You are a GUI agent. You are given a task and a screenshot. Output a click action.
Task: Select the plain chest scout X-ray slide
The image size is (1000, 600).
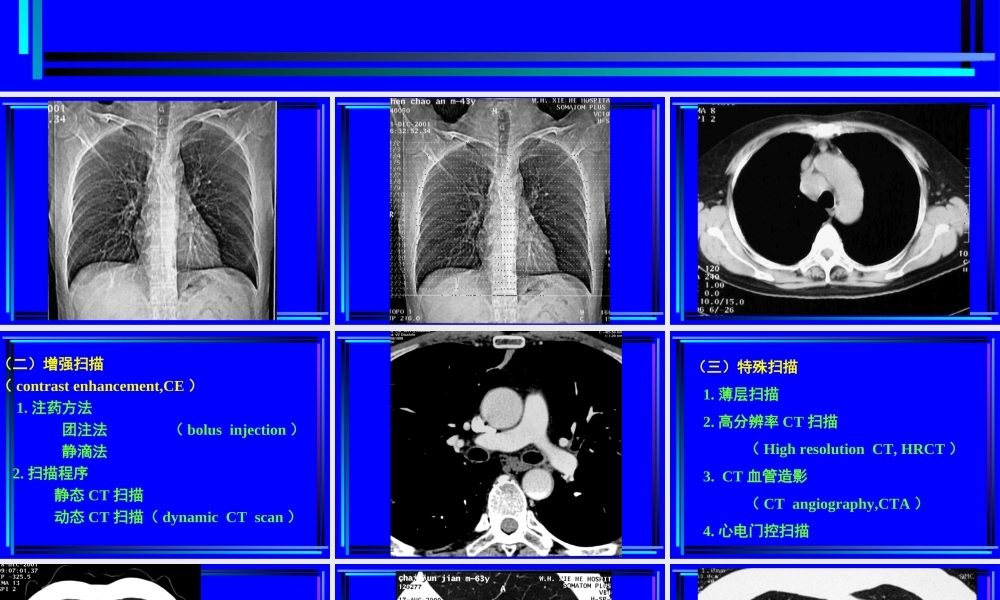163,210
